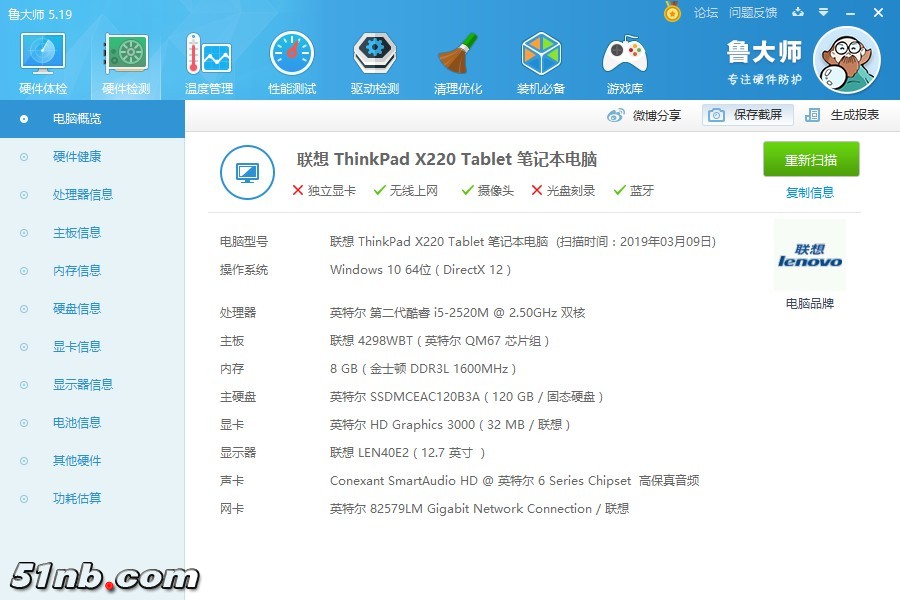This screenshot has width=900, height=600.
Task: Click the Conexant SmartAudio HD value
Action: [514, 481]
